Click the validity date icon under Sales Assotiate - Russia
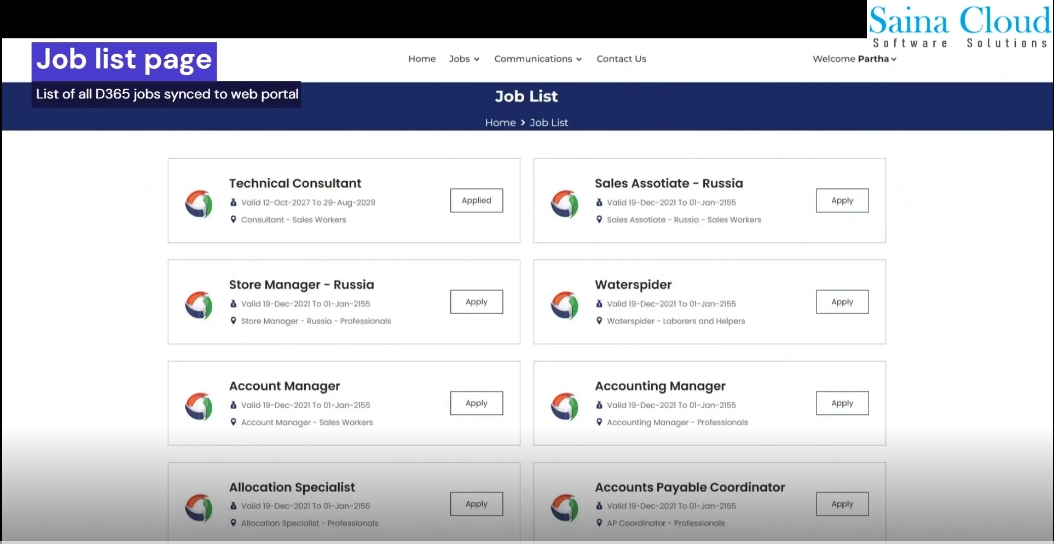This screenshot has width=1054, height=544. pos(599,202)
